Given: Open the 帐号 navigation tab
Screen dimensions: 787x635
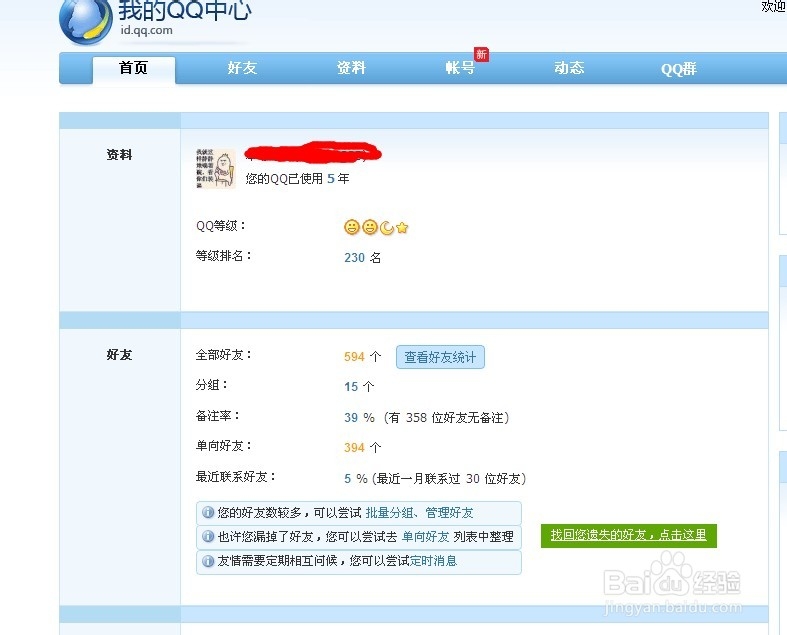Looking at the screenshot, I should [460, 68].
